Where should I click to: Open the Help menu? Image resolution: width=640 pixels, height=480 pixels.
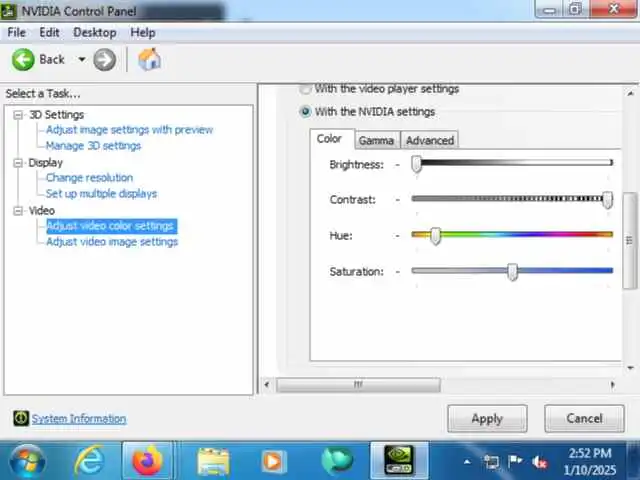click(143, 32)
